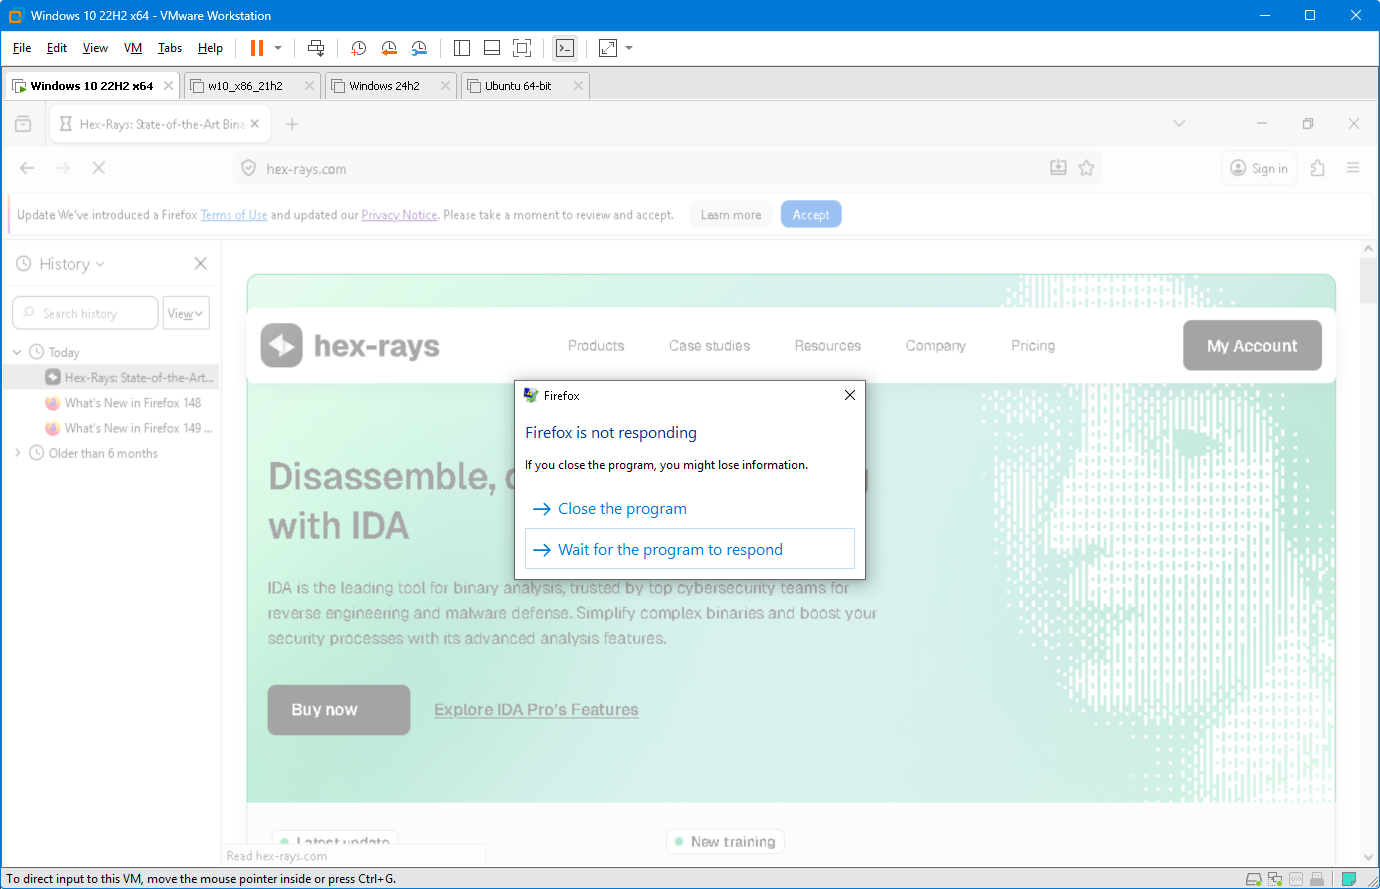Revert the VM to its previous snapshot
Viewport: 1380px width, 889px height.
coord(389,48)
